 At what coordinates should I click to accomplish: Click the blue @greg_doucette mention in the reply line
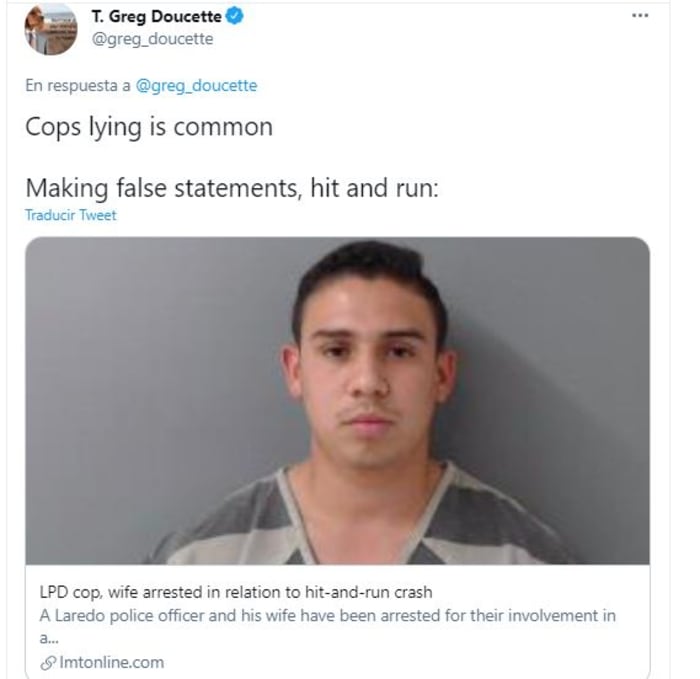[x=196, y=85]
